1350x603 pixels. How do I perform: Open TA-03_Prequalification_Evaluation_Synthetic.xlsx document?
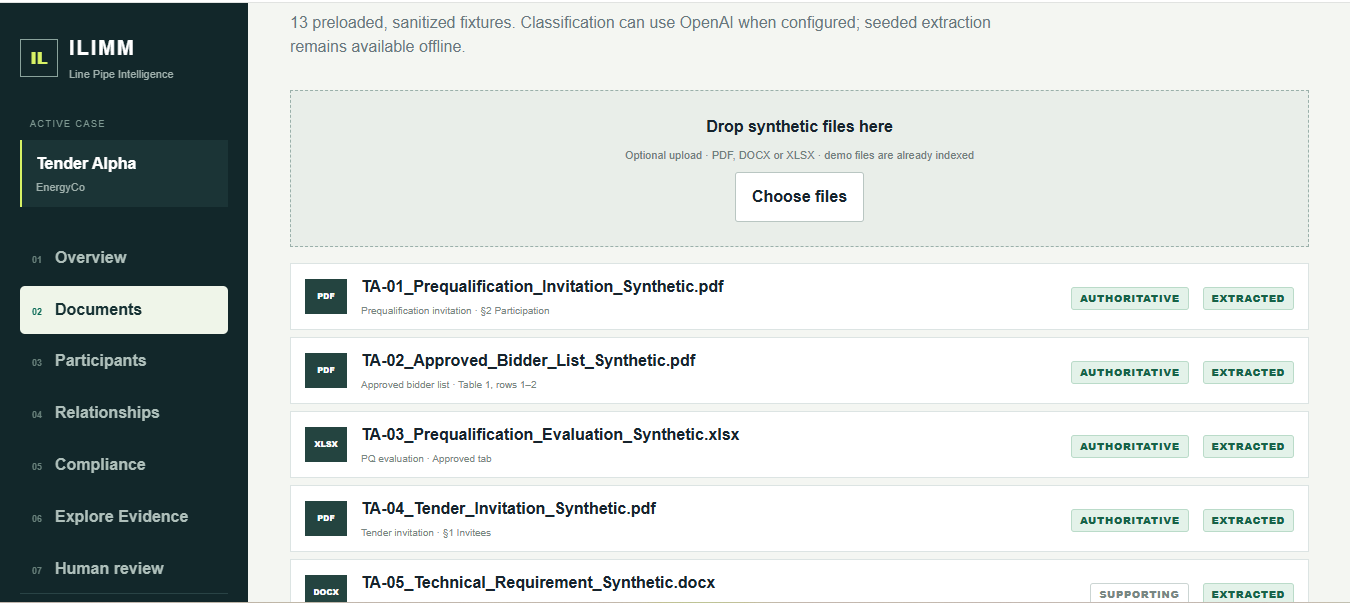click(551, 435)
